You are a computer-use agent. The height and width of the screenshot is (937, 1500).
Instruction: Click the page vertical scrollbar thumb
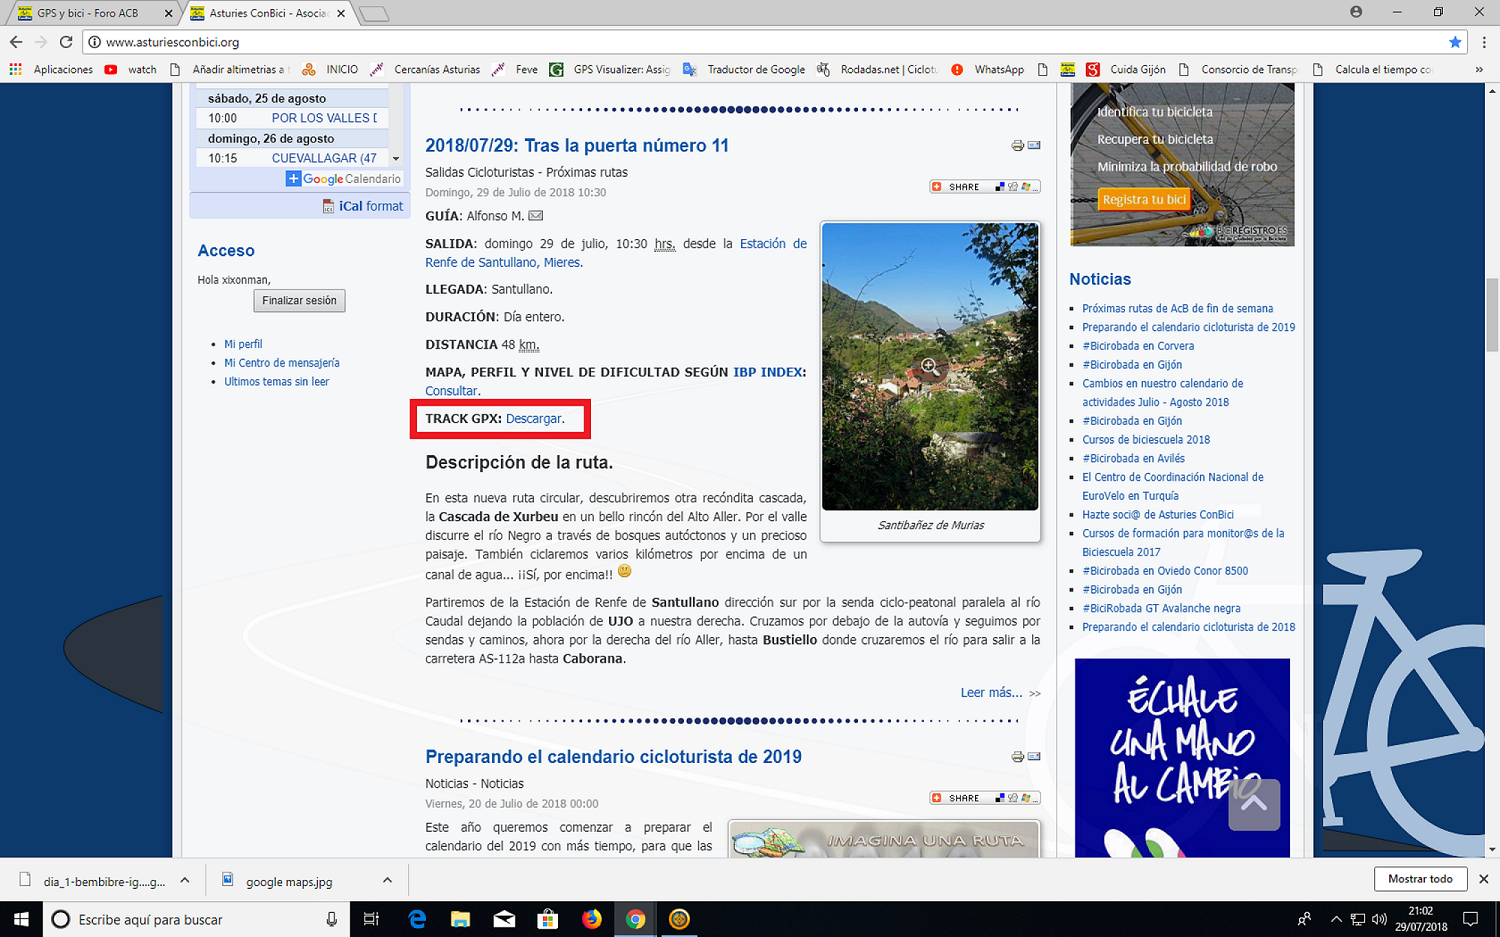pos(1492,315)
